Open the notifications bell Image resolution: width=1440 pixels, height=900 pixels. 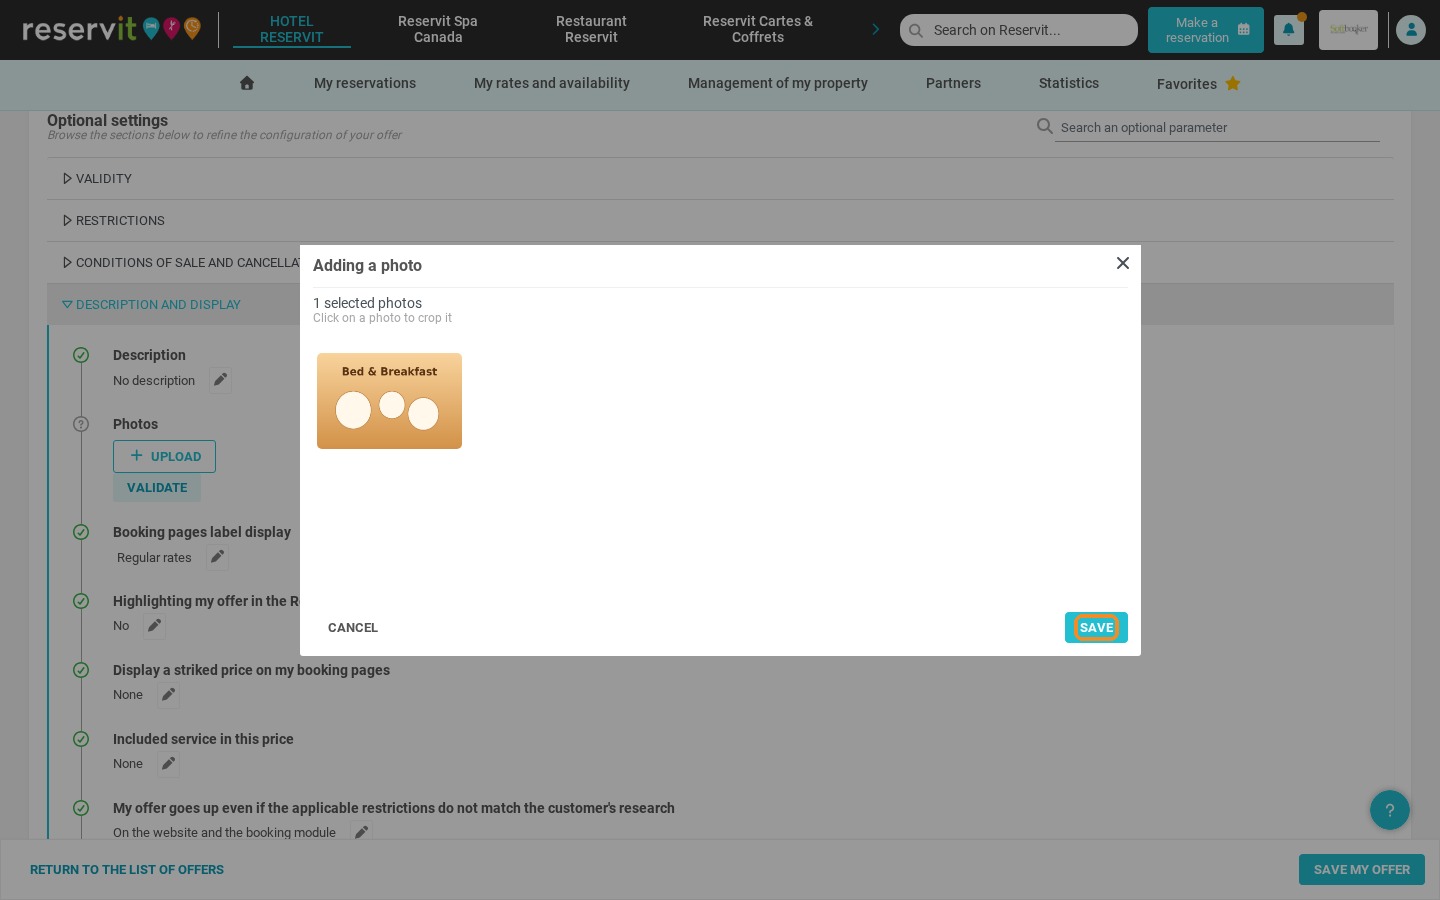click(x=1288, y=30)
